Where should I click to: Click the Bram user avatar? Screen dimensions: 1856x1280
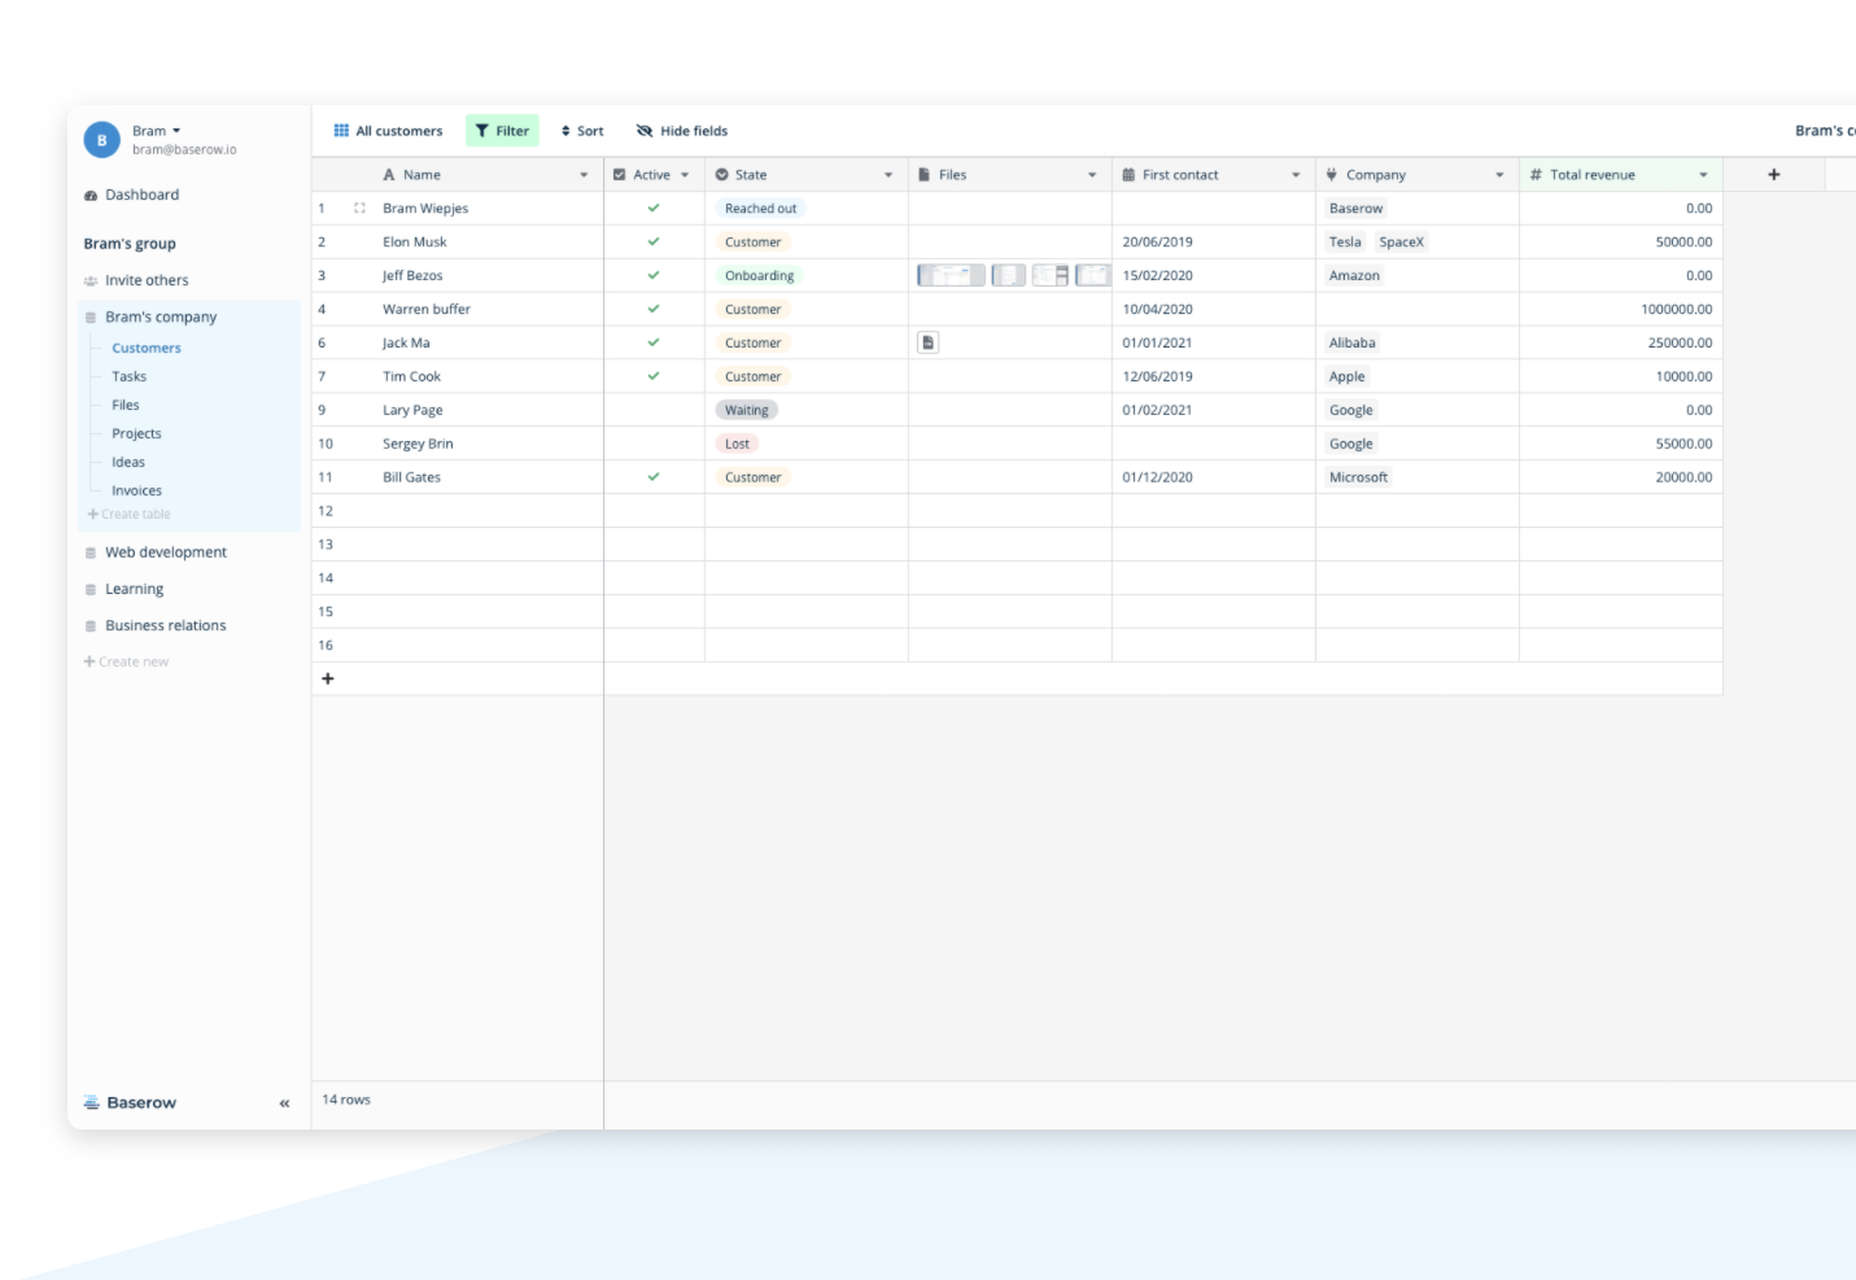102,140
